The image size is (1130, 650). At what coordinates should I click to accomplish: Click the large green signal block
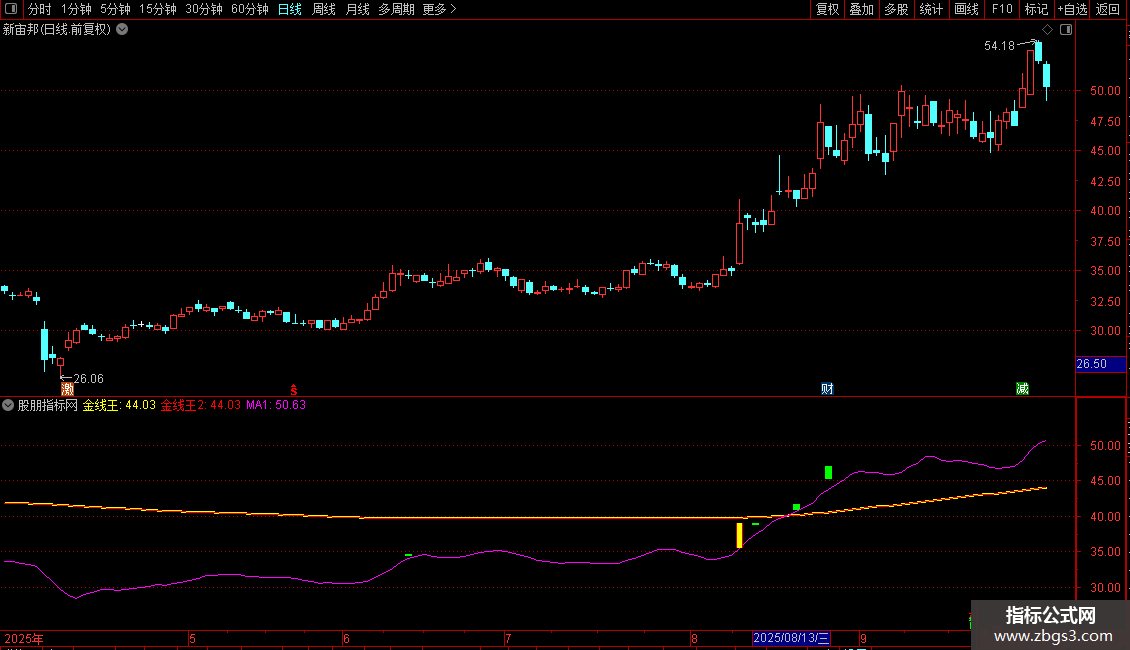tap(828, 472)
